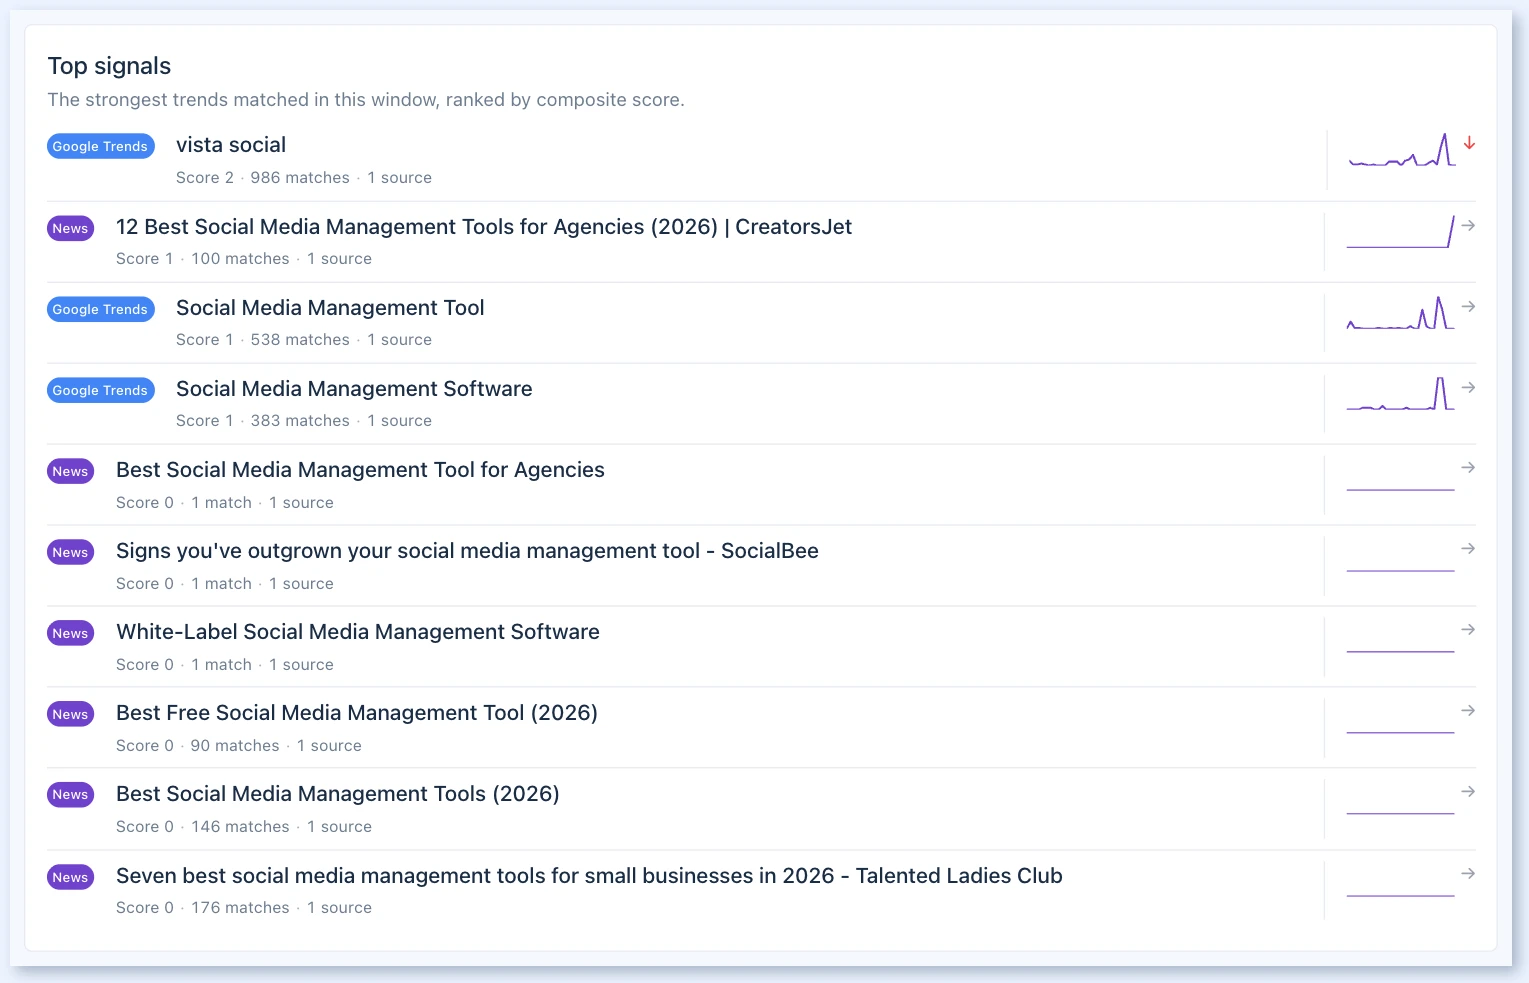Click News badge beside Best Social Media Management Tool for Agencies
The width and height of the screenshot is (1529, 983).
pyautogui.click(x=71, y=471)
